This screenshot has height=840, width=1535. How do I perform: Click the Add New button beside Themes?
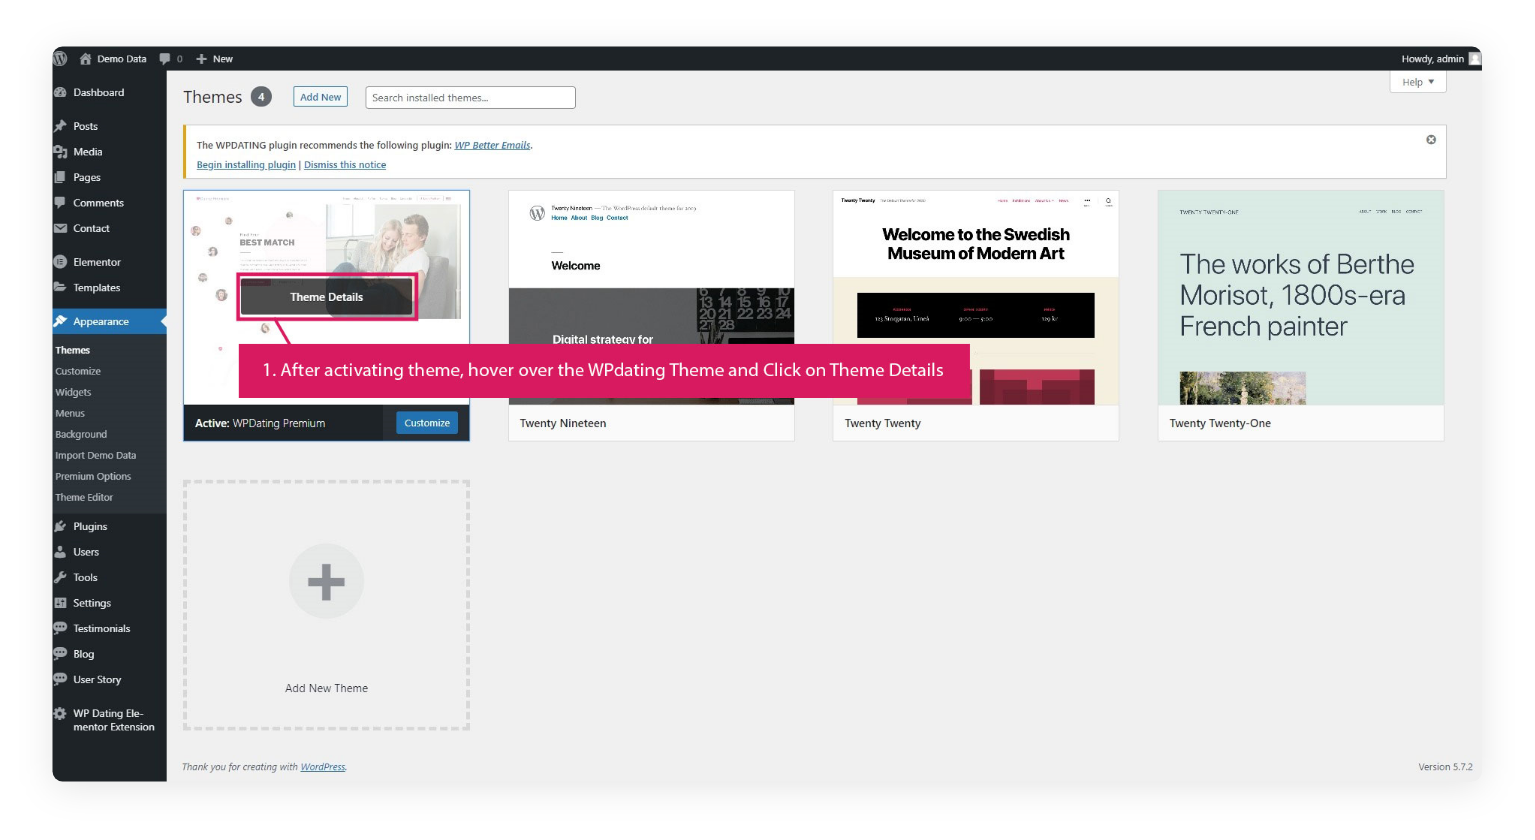pos(321,97)
